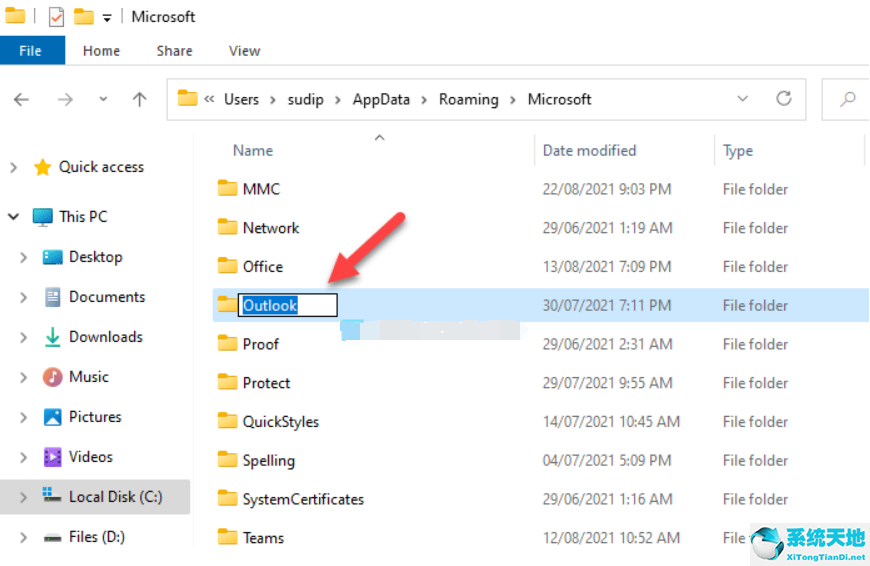870x566 pixels.
Task: Navigate to Roaming in the breadcrumb
Action: tap(469, 99)
